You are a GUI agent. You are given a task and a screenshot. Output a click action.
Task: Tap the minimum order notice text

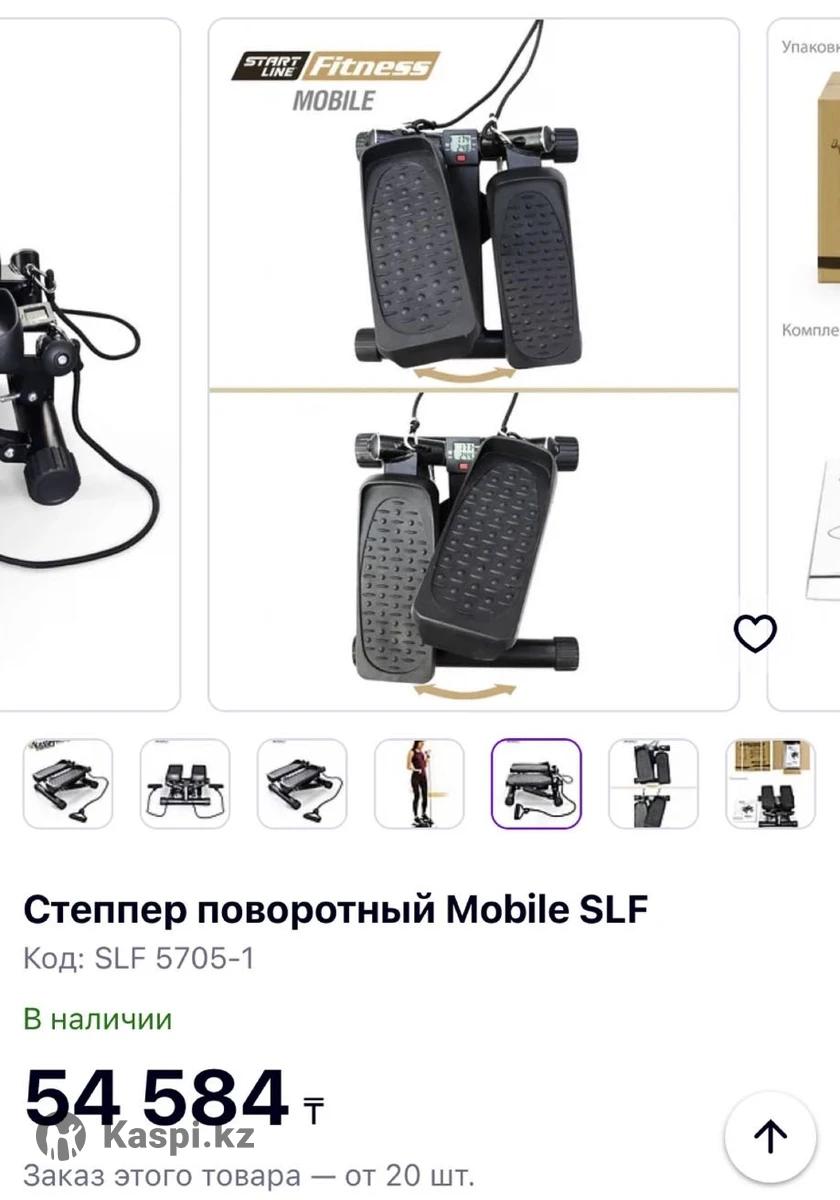coord(249,1174)
